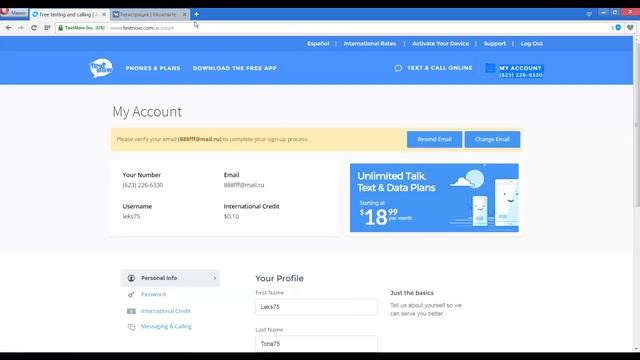Click the email value under Email heading
Image resolution: width=640 pixels, height=360 pixels.
click(244, 185)
